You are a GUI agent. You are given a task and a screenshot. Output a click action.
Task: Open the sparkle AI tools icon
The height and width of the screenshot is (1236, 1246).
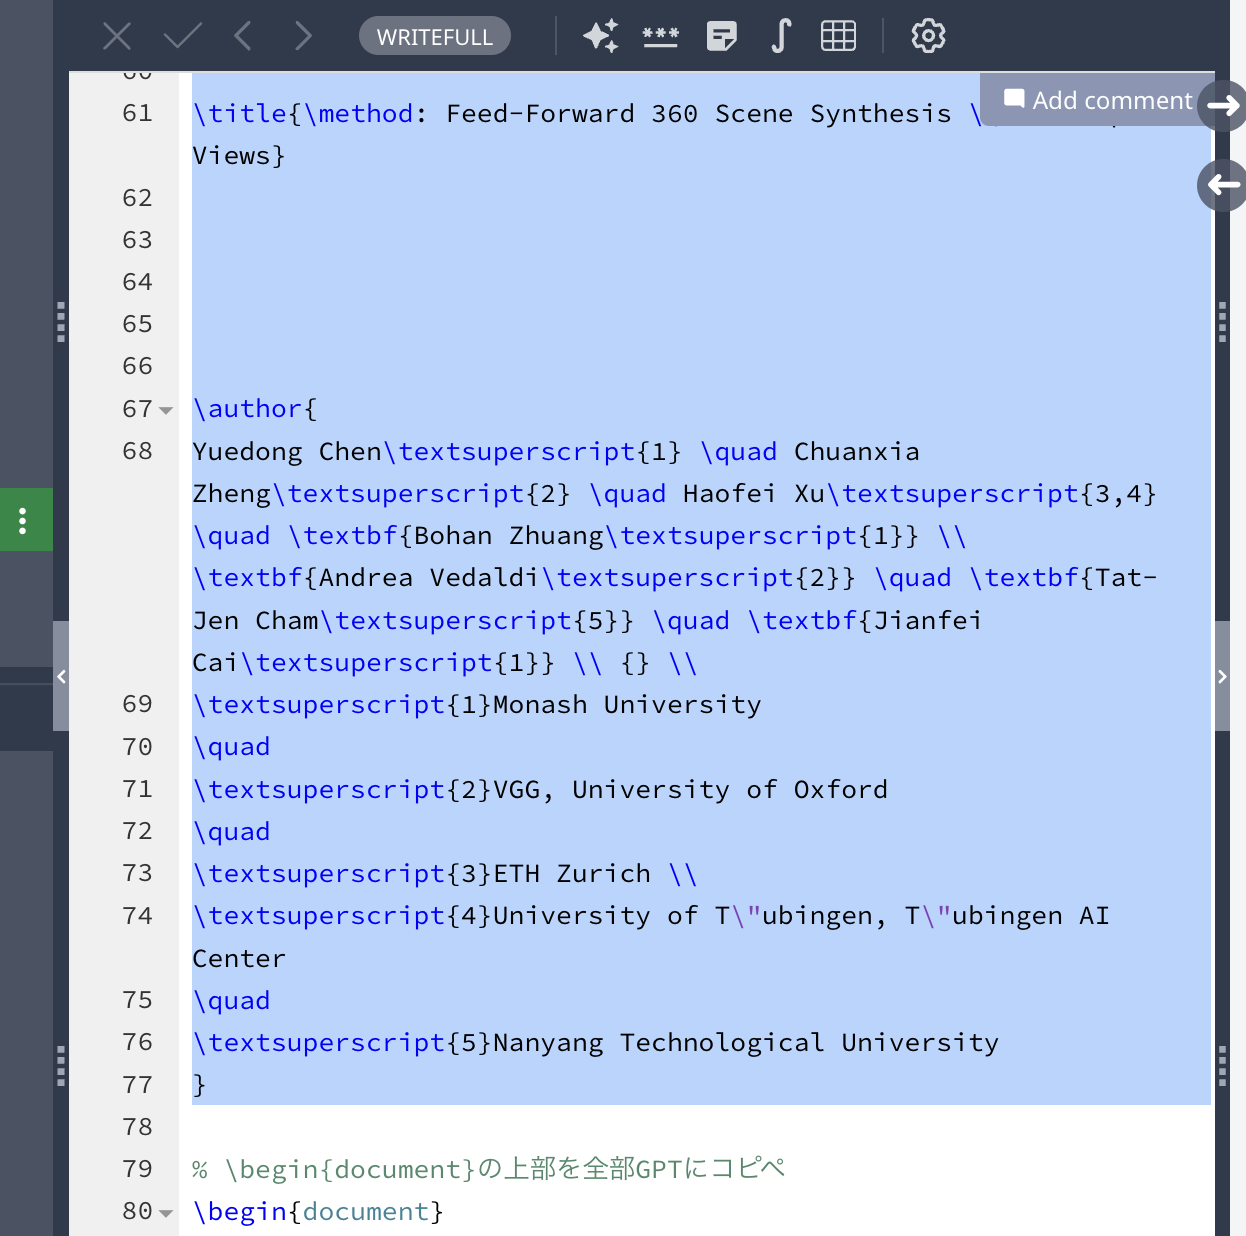pos(601,36)
